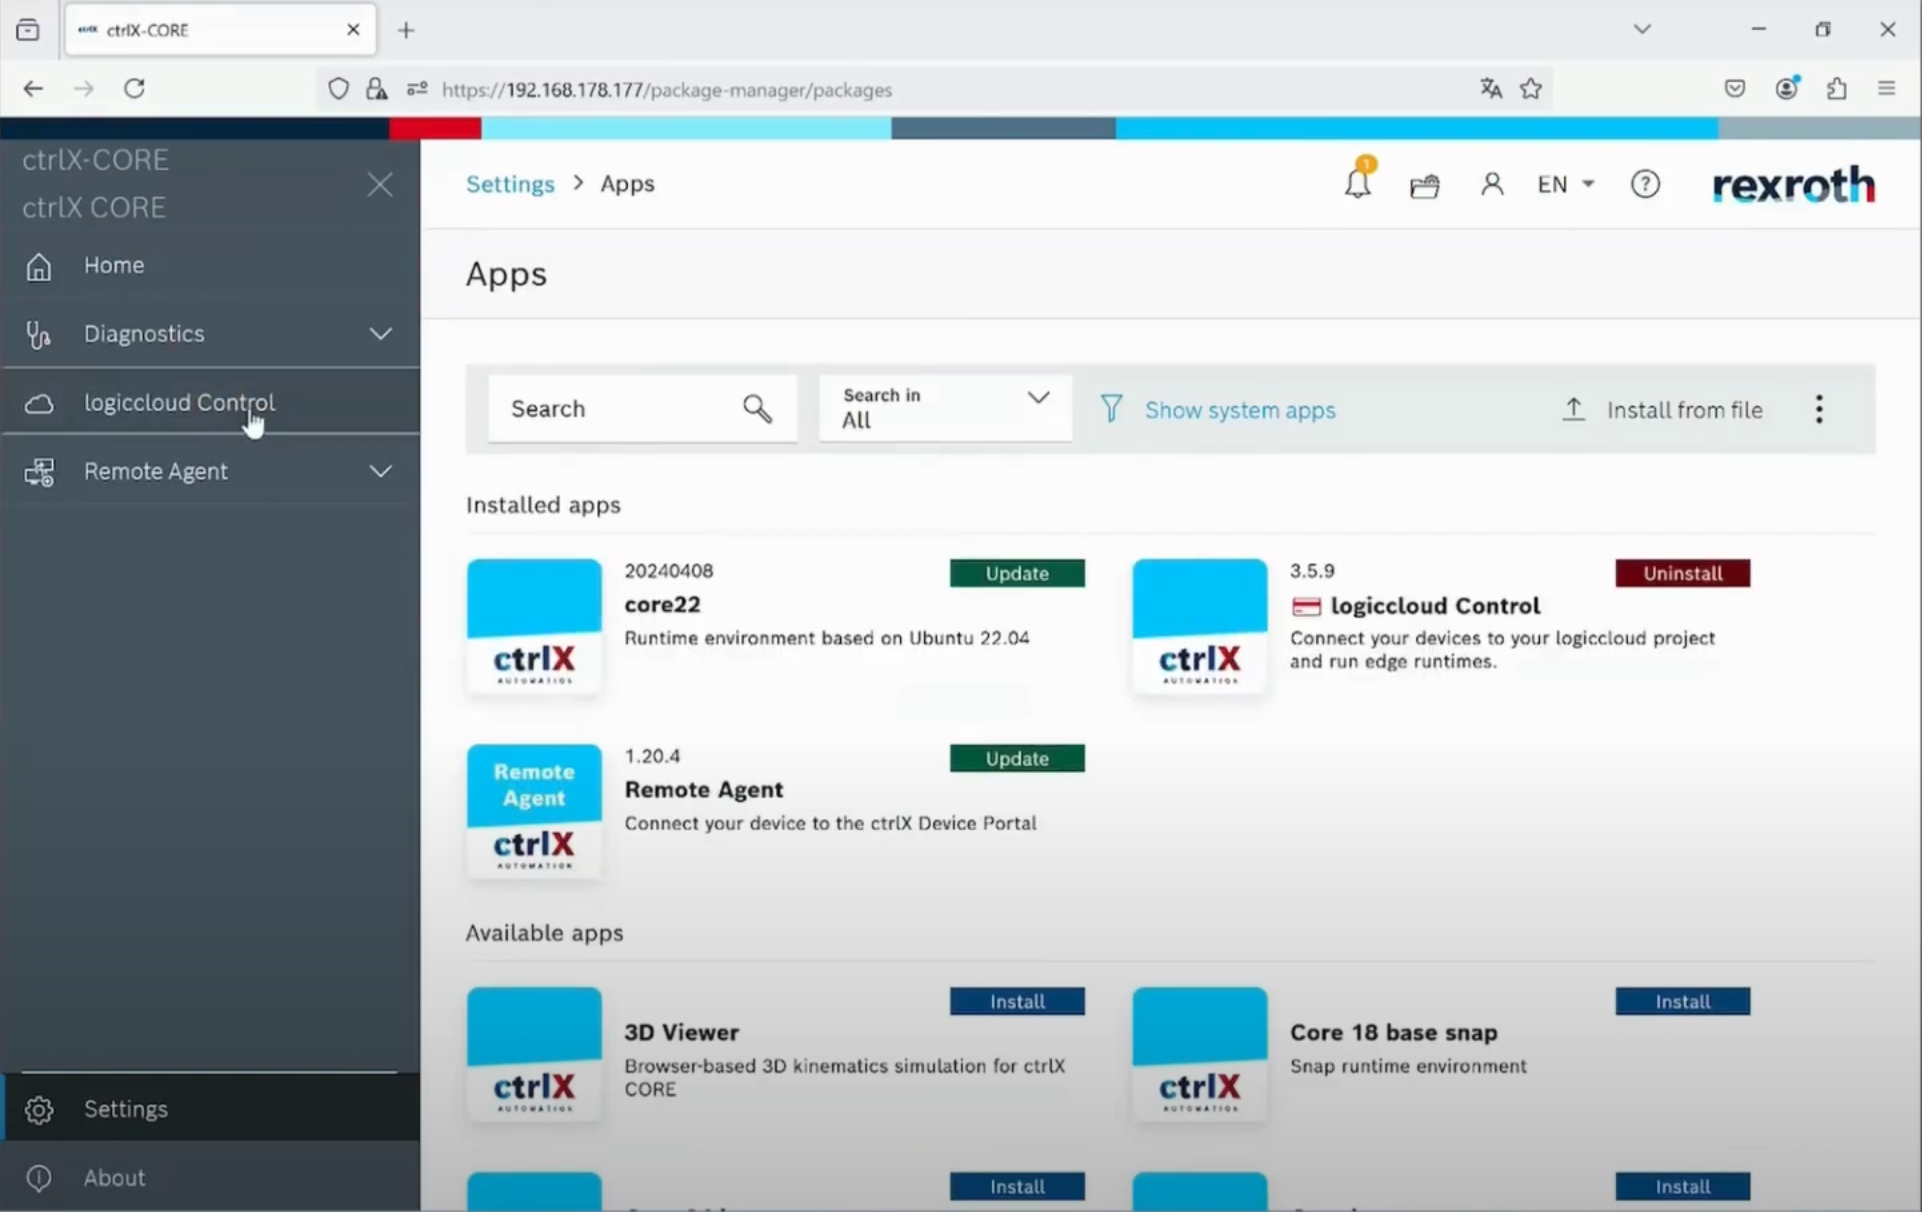Click the browser translate page icon
This screenshot has width=1922, height=1212.
tap(1490, 89)
